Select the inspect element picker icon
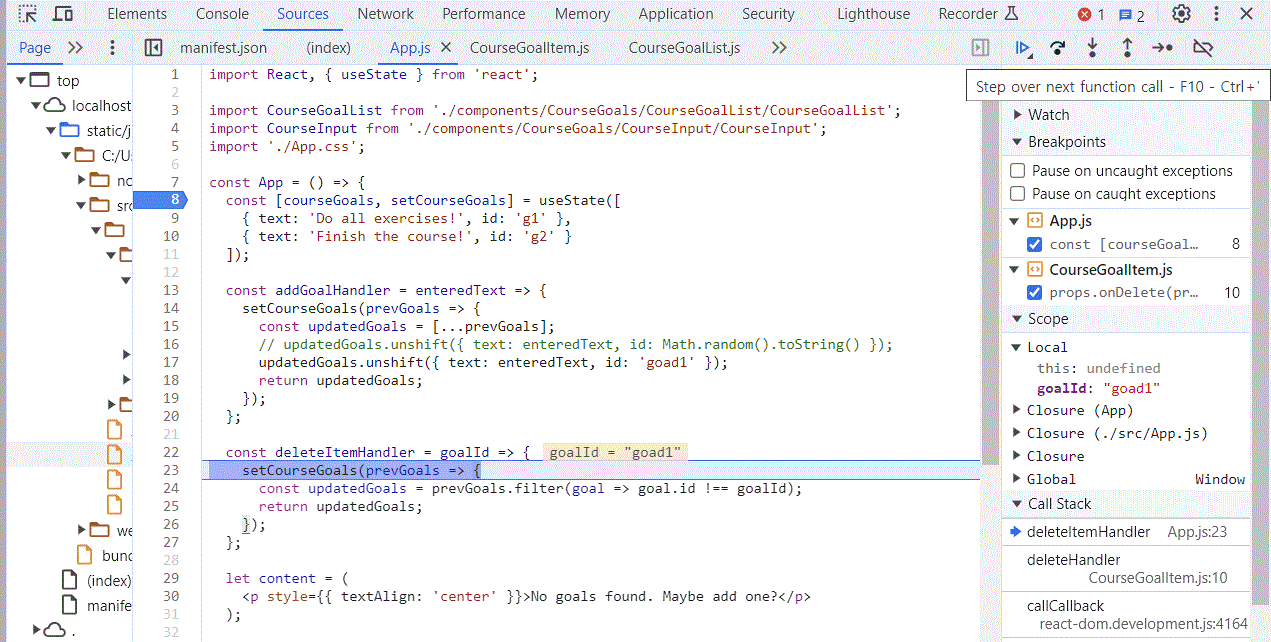Screen dimensions: 1271x642 [x=28, y=14]
